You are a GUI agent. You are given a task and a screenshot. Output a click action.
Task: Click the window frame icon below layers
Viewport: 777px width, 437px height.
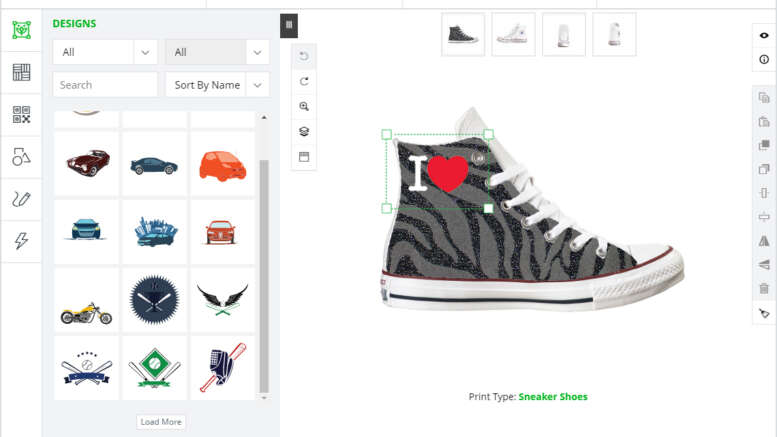pyautogui.click(x=304, y=157)
